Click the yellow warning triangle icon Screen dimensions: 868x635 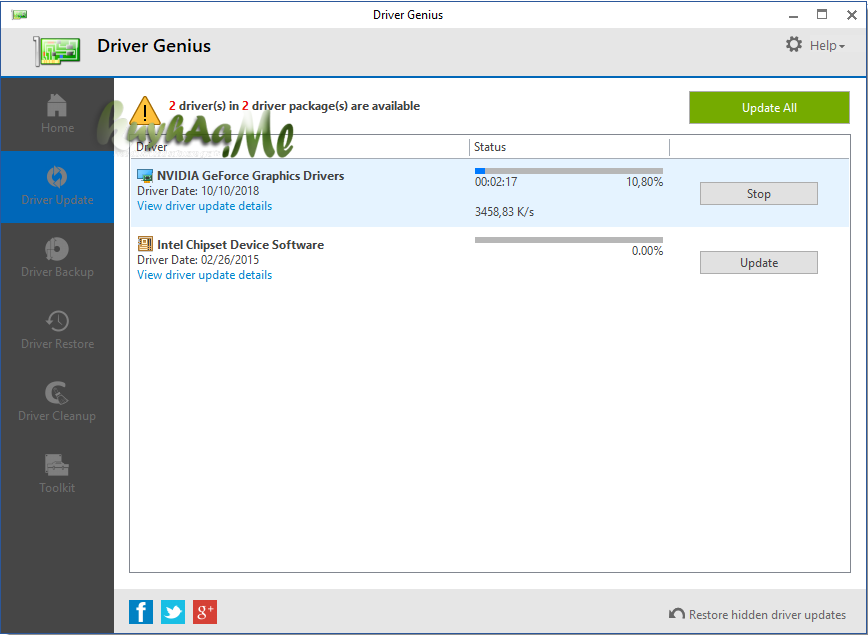pos(145,111)
